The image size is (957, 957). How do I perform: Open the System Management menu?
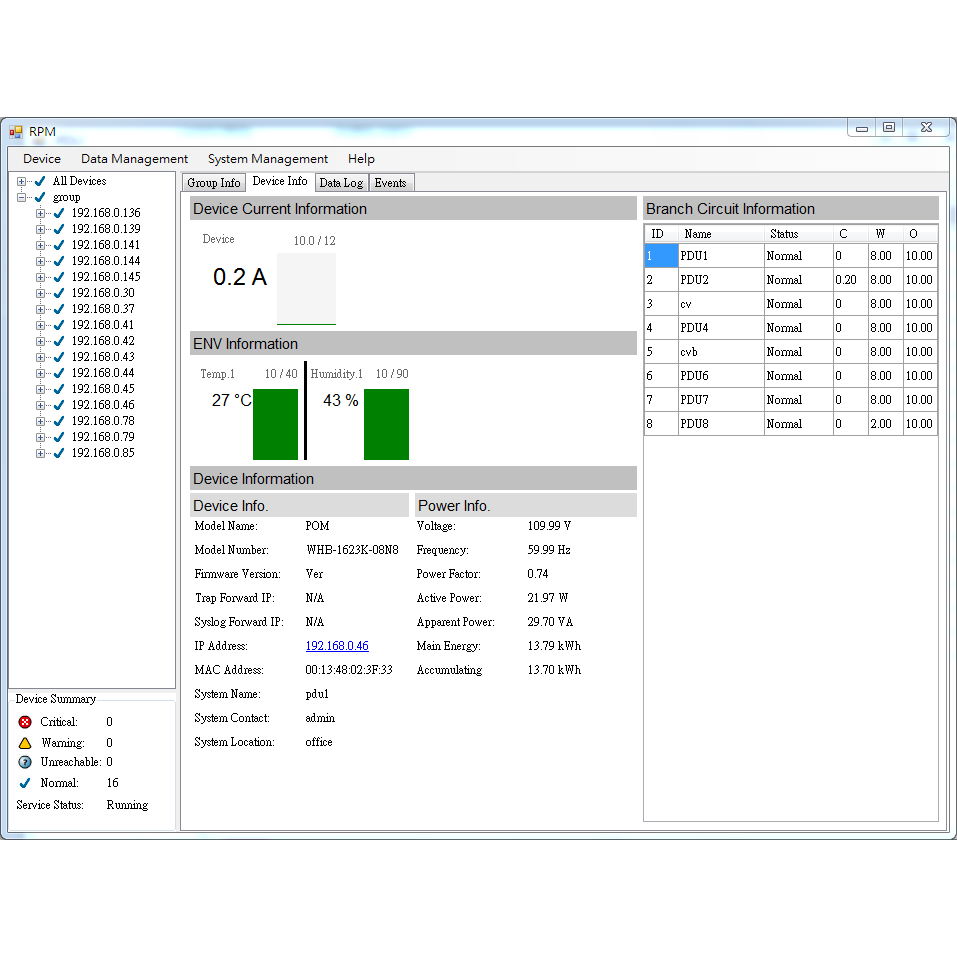268,159
